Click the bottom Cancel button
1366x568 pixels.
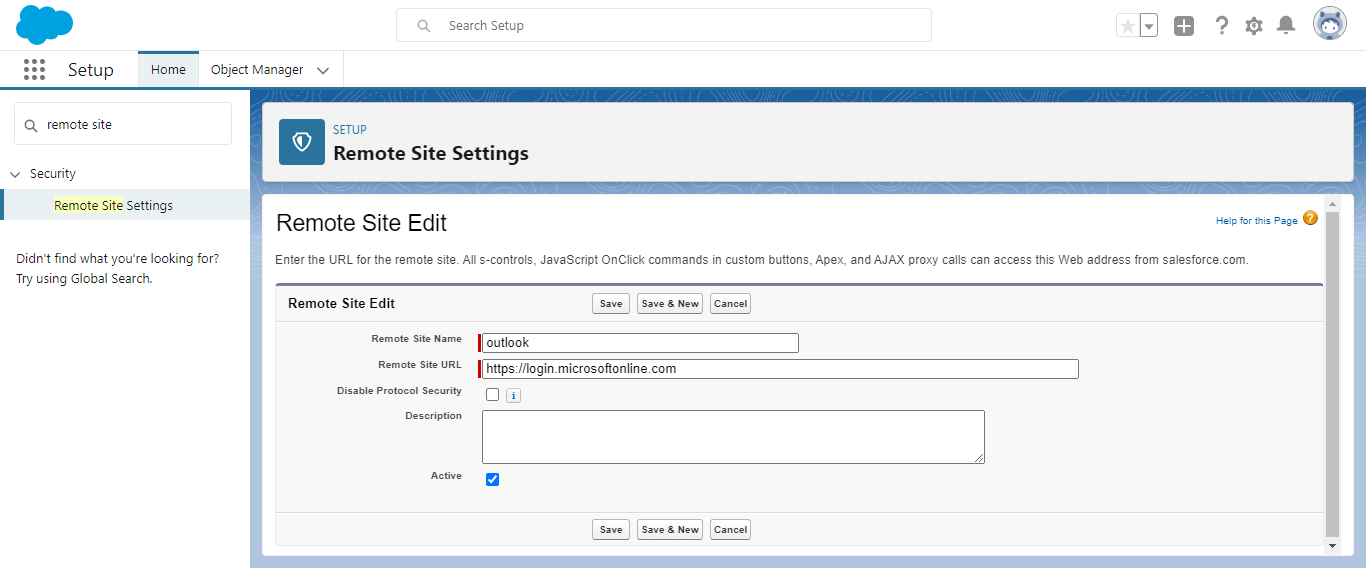tap(730, 530)
